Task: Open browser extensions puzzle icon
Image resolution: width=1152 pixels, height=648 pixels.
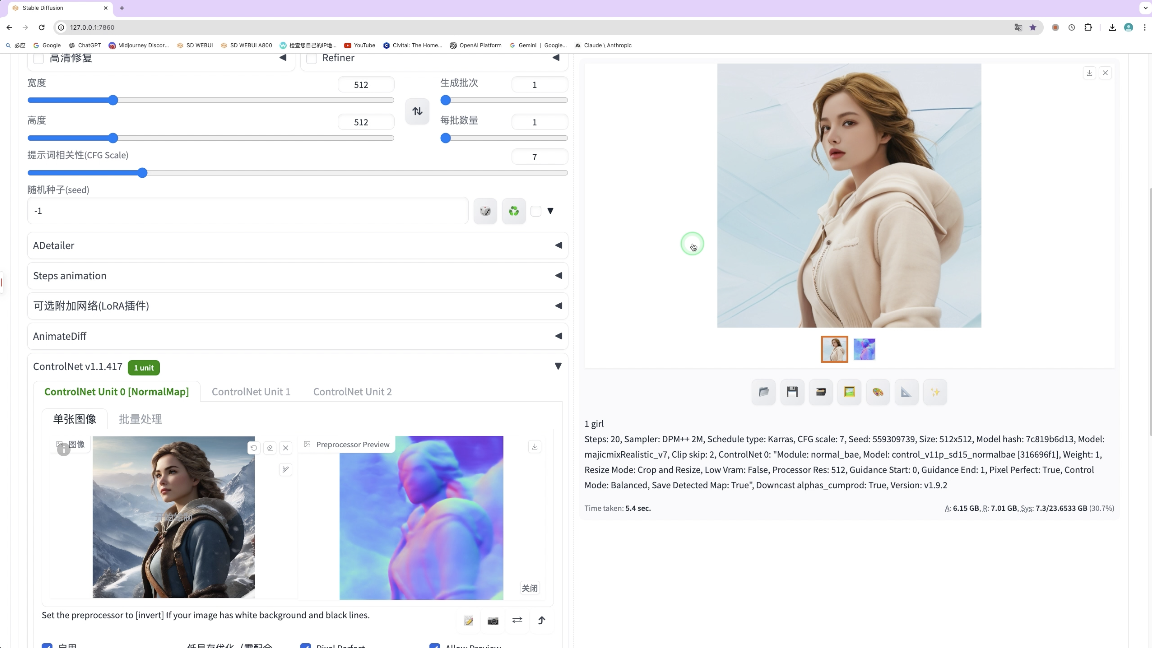Action: [1088, 27]
